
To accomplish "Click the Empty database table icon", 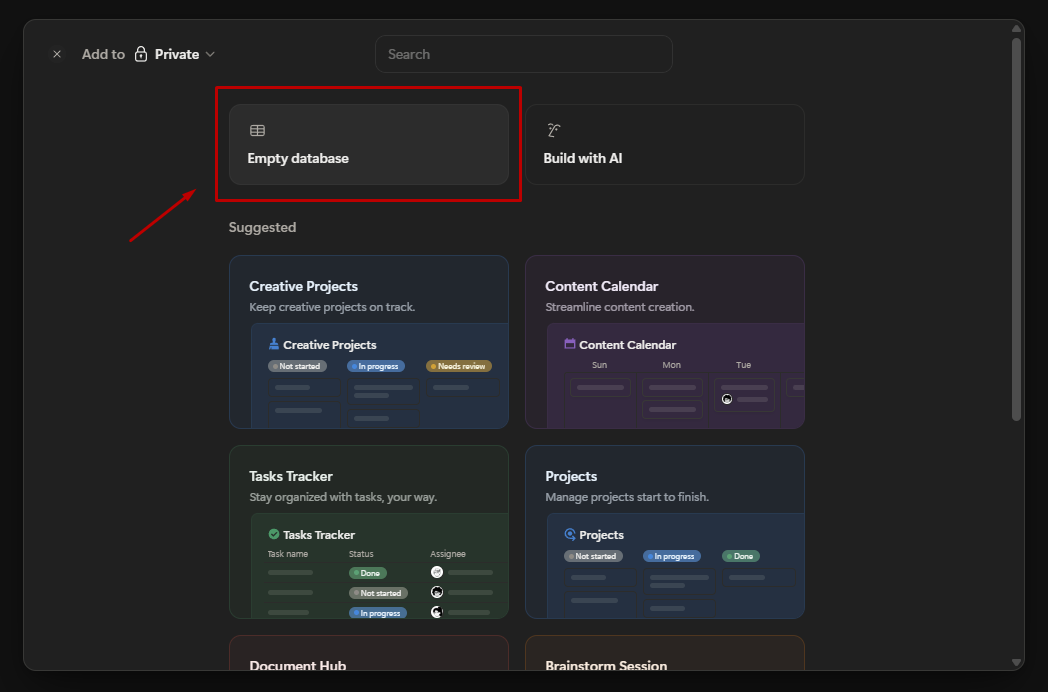I will click(257, 131).
